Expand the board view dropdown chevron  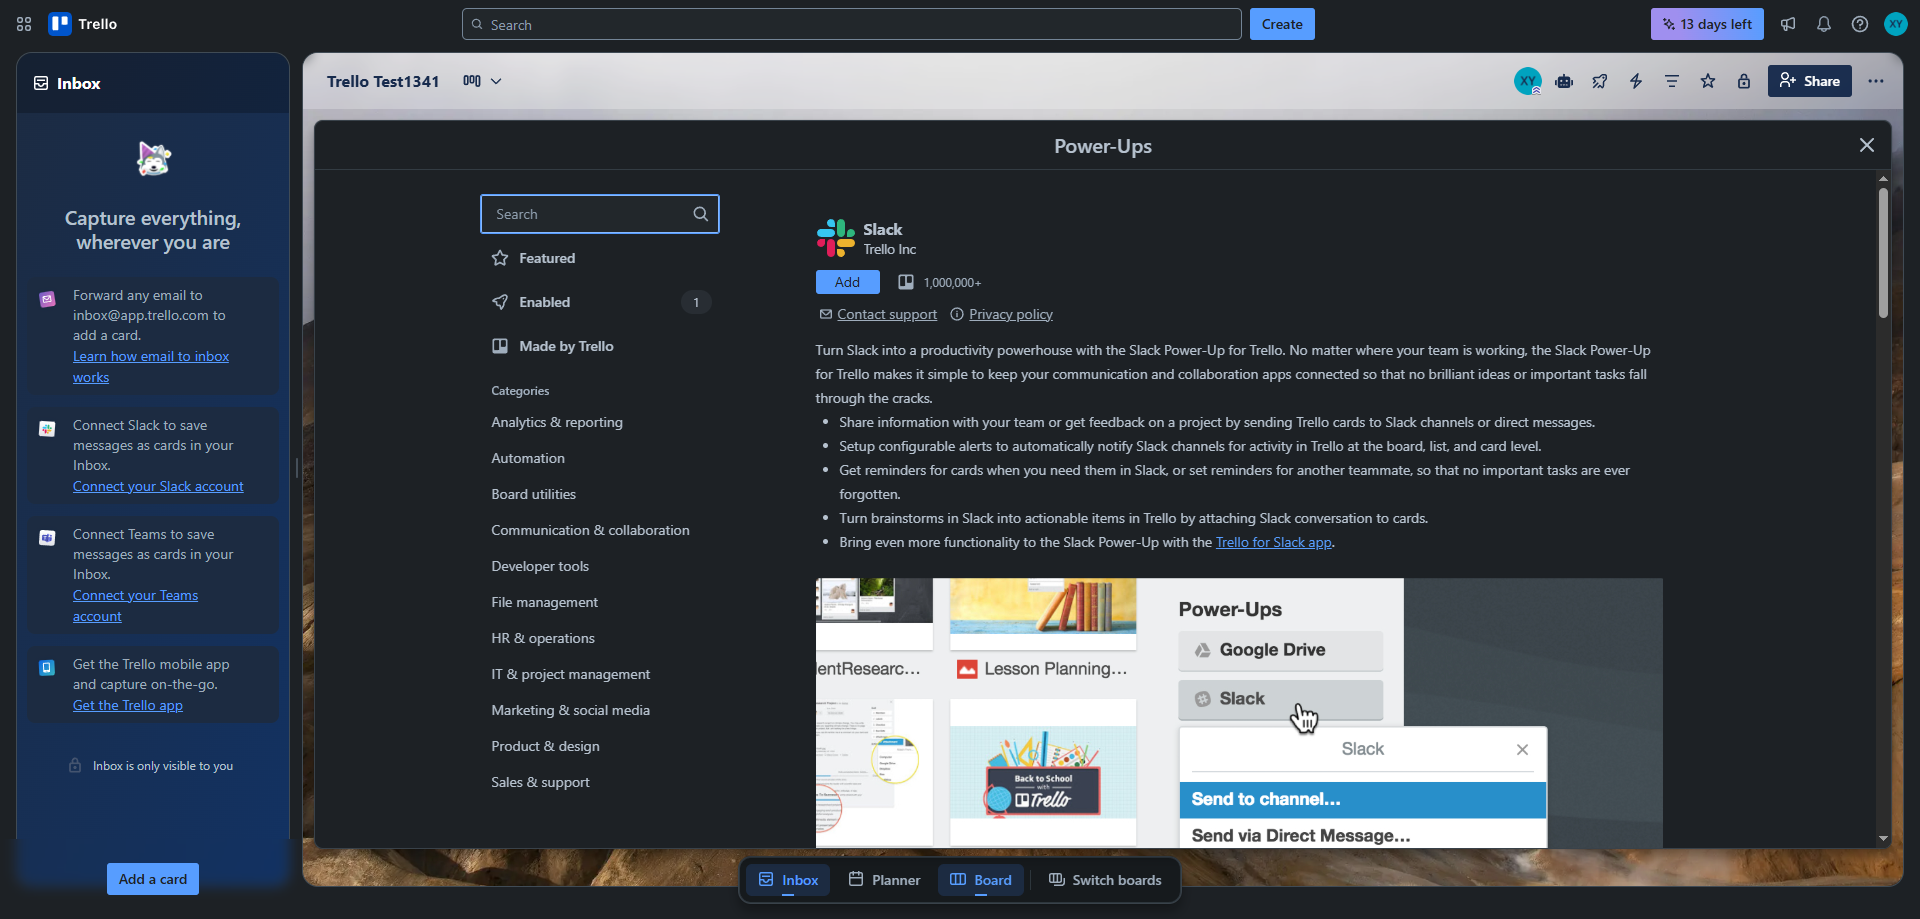click(496, 81)
